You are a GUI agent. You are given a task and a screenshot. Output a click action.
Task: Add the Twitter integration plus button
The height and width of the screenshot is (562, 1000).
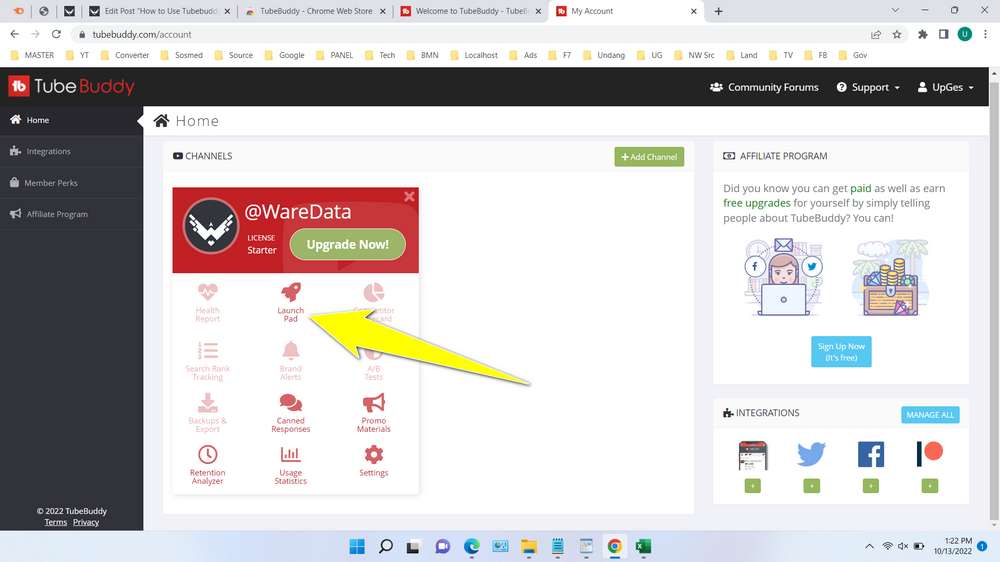click(x=811, y=486)
